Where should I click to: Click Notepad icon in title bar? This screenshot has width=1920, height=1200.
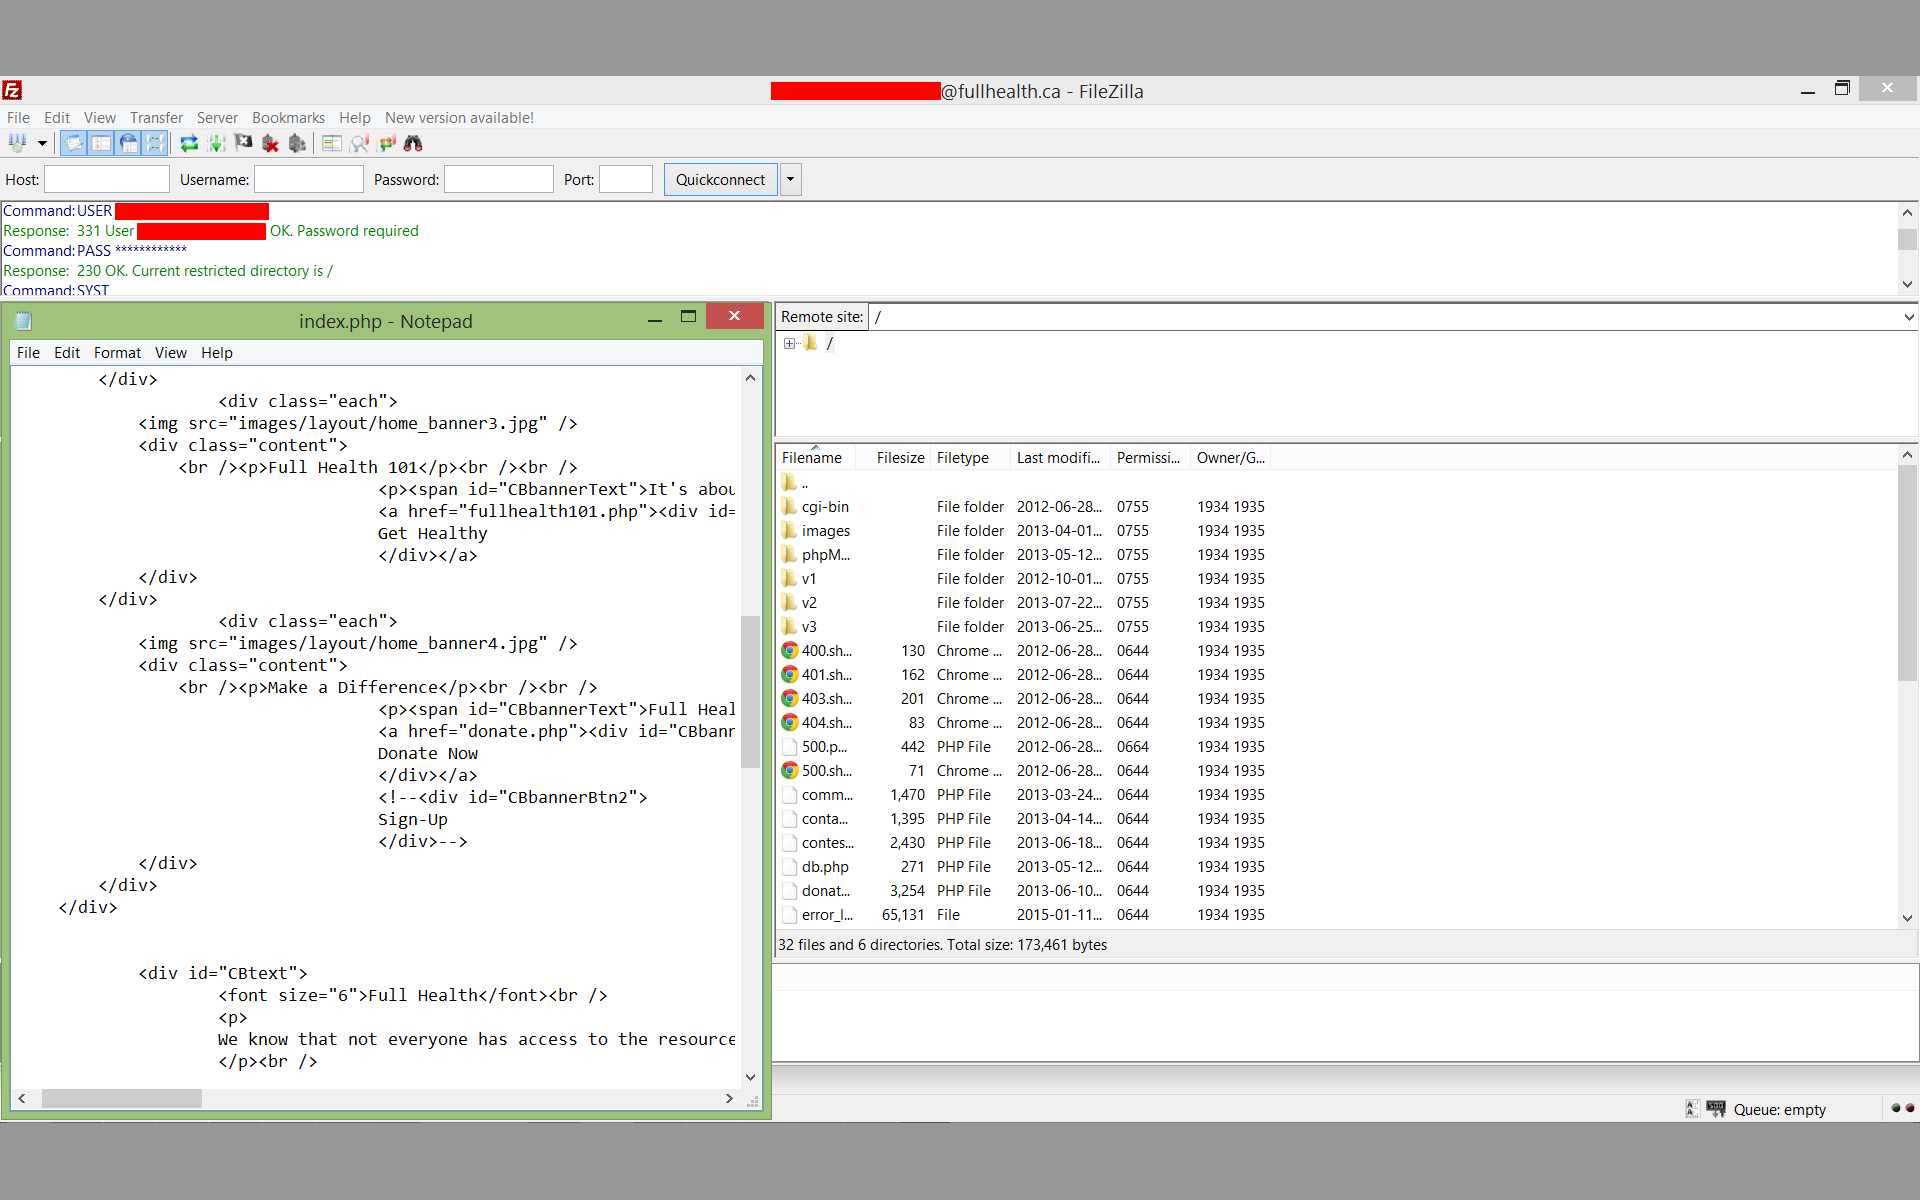(23, 321)
